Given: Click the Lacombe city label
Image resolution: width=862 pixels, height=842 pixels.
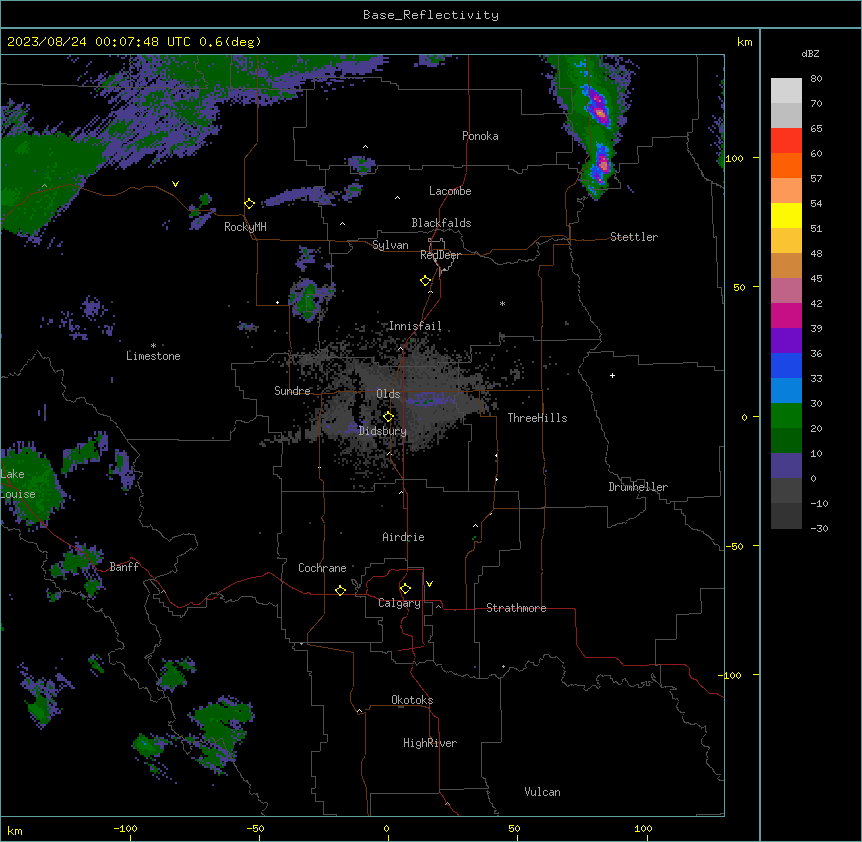Looking at the screenshot, I should tap(450, 191).
